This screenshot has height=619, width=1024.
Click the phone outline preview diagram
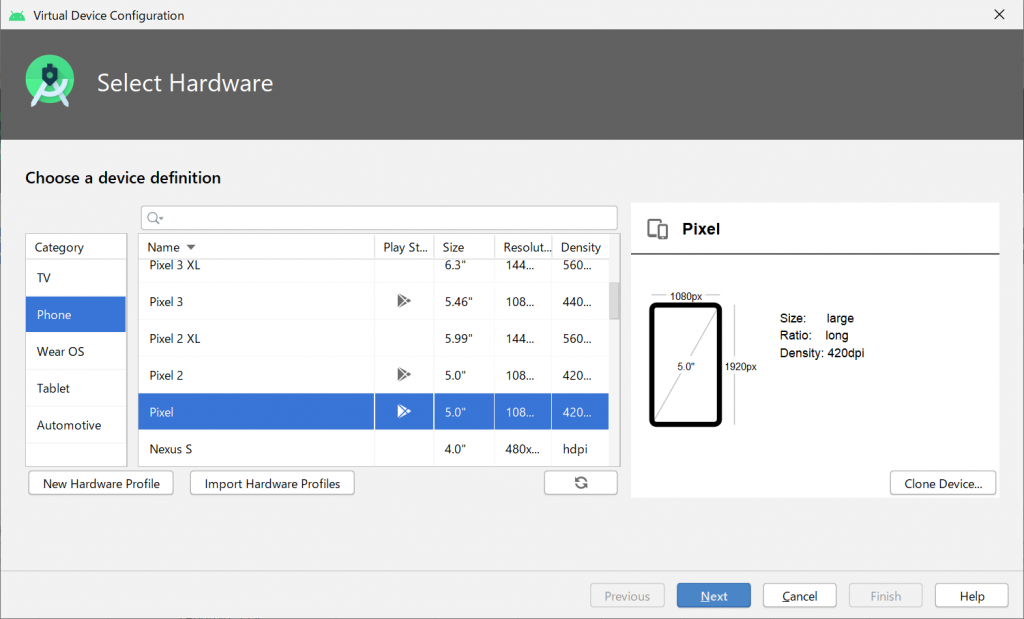[685, 365]
